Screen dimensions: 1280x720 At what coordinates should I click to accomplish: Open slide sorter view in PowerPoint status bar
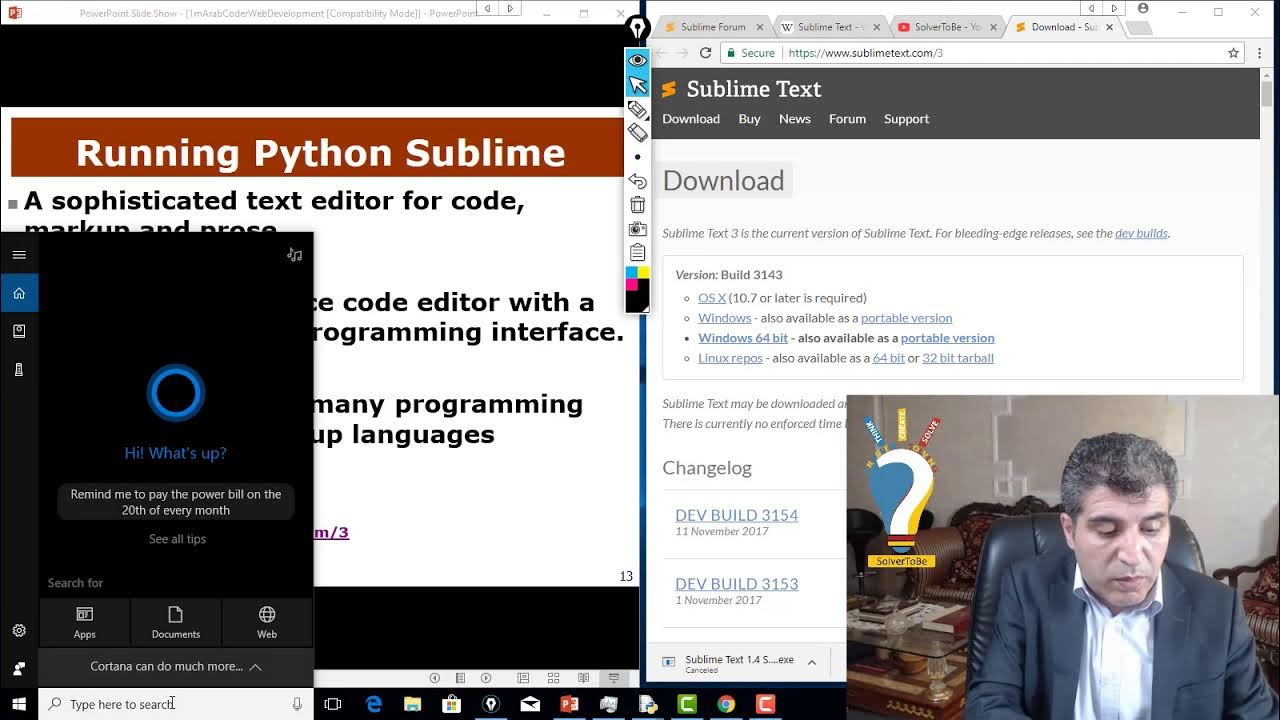[553, 678]
